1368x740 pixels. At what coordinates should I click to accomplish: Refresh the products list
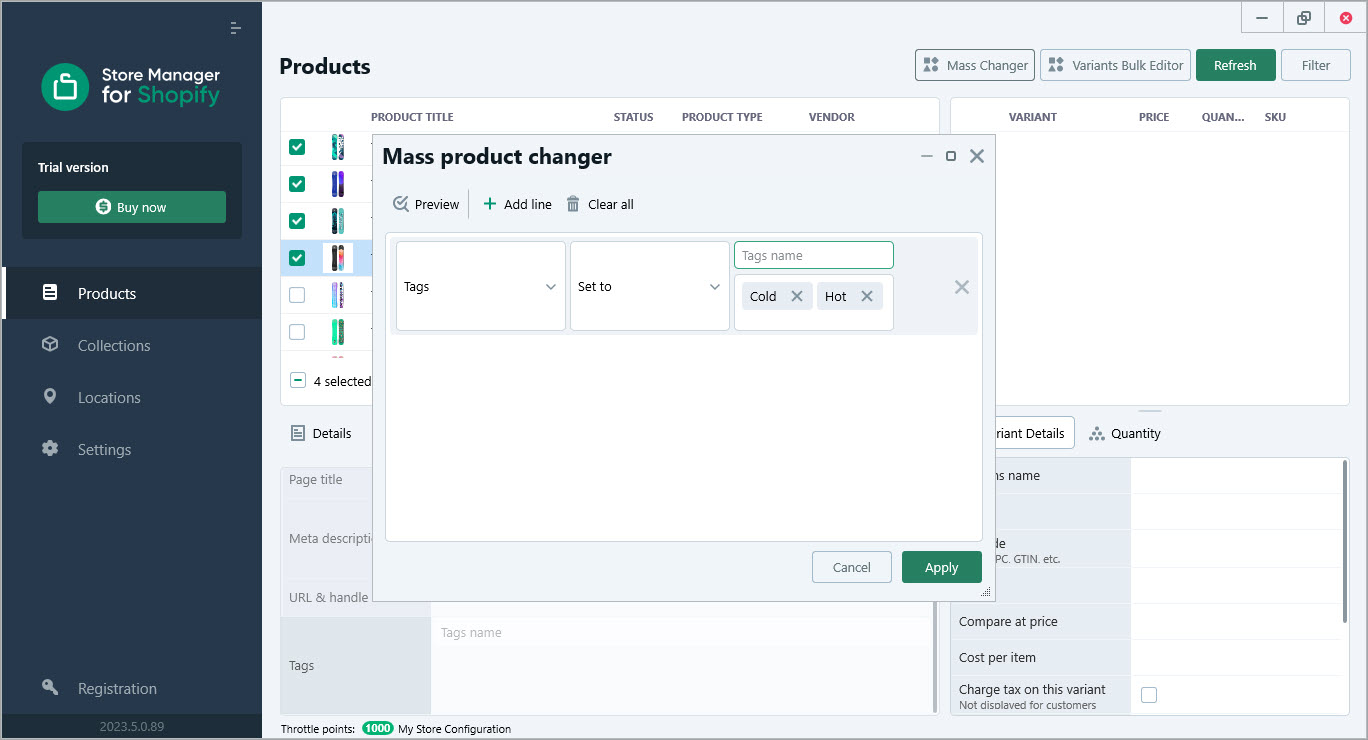(1235, 65)
